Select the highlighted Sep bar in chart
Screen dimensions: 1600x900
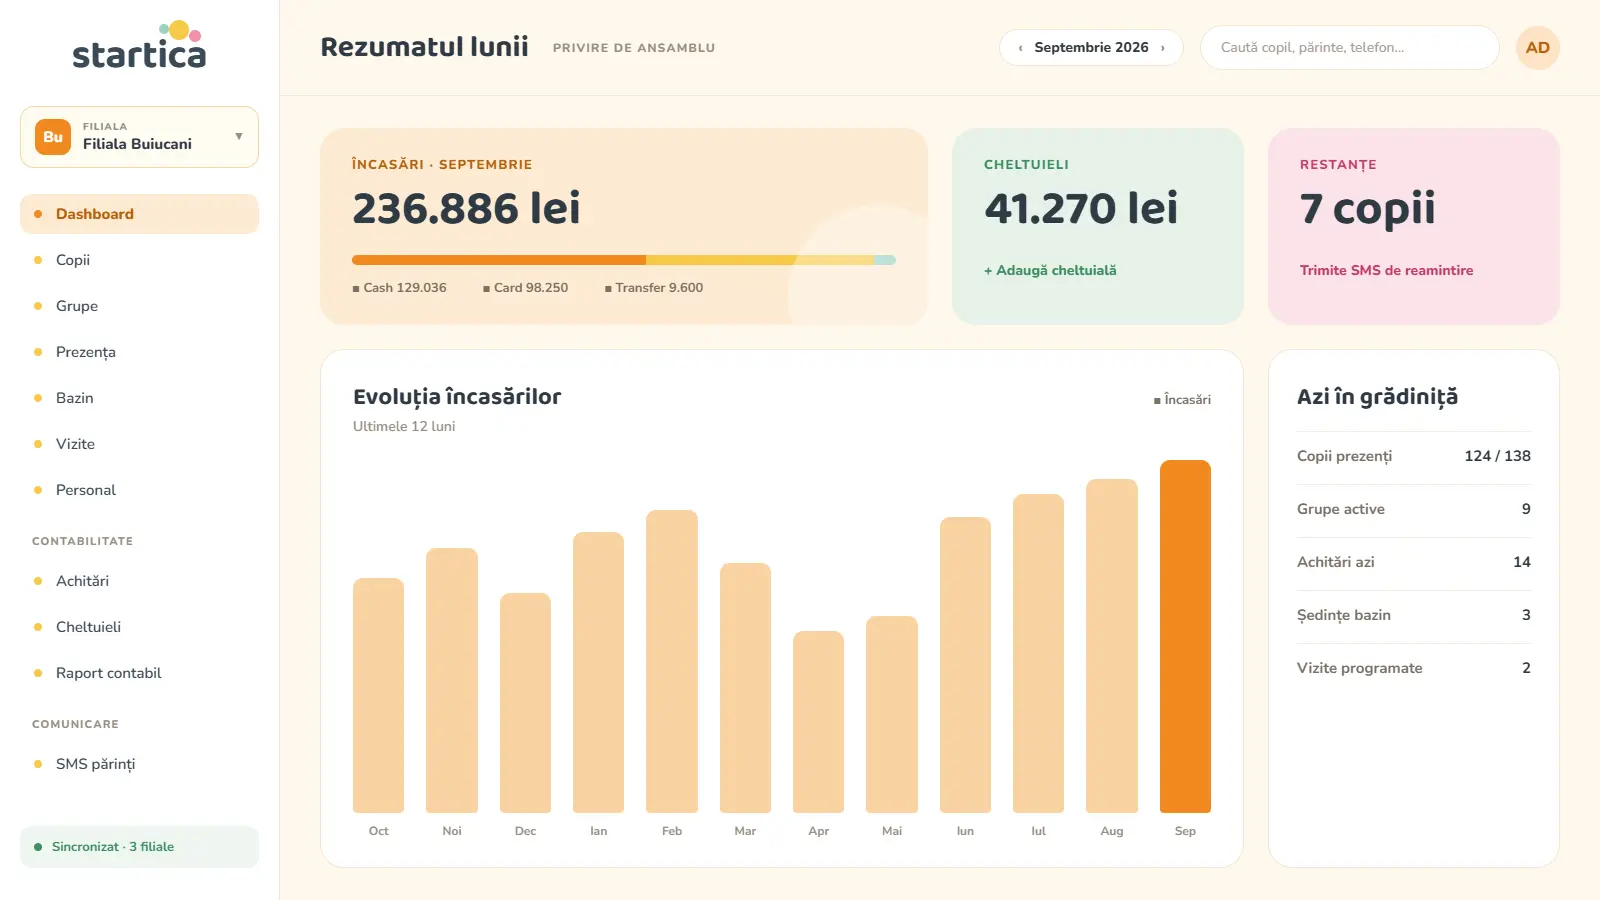(1185, 636)
